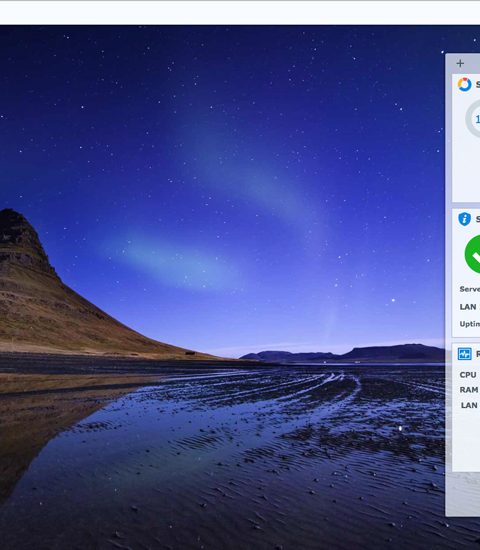The width and height of the screenshot is (480, 550).
Task: Select the RAM label in Resource Monitor
Action: pos(469,390)
